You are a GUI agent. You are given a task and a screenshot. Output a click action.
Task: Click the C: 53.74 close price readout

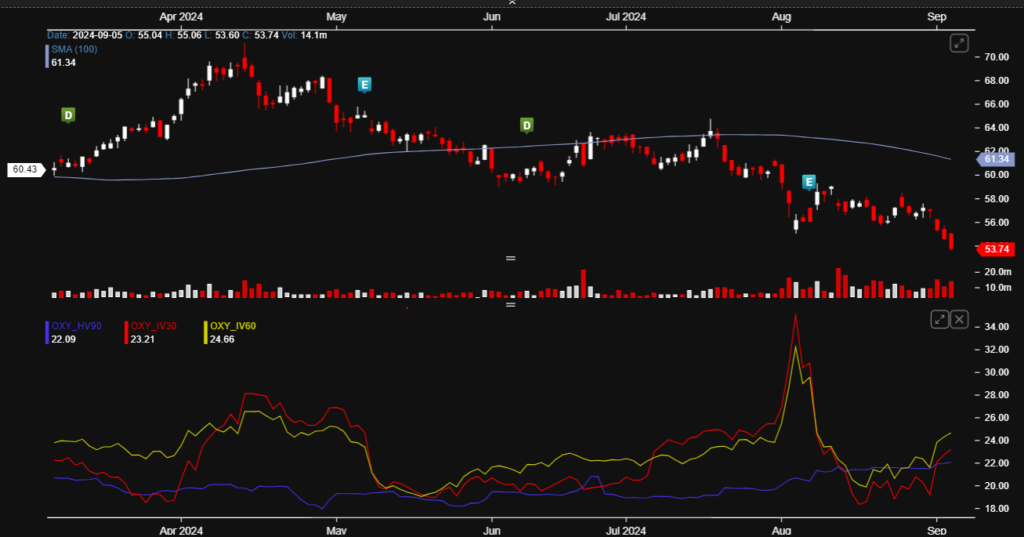[261, 35]
